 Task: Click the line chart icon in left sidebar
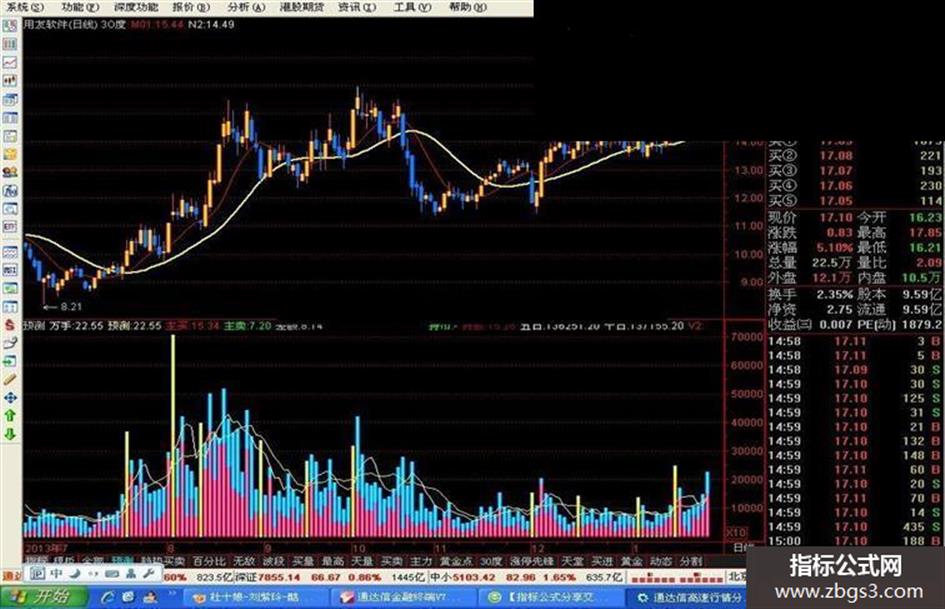click(10, 62)
